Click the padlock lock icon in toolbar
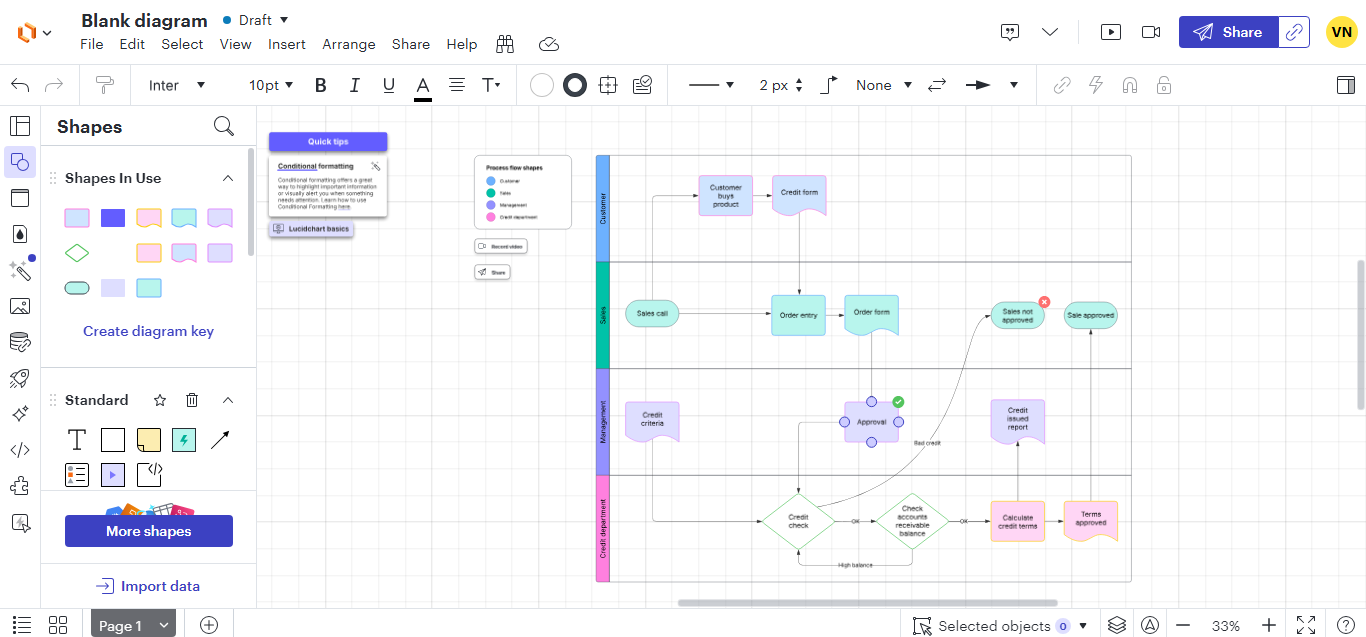 click(1164, 85)
